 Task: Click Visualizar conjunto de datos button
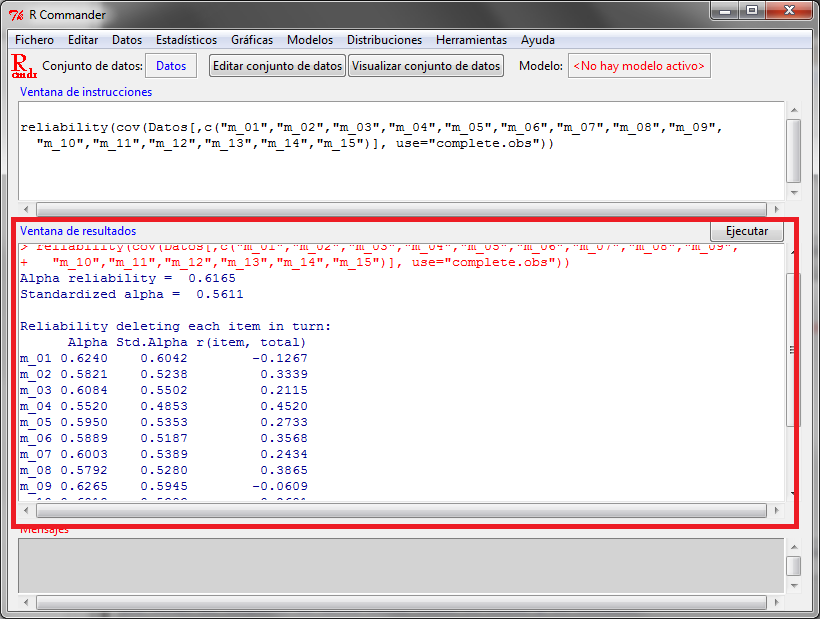(426, 66)
